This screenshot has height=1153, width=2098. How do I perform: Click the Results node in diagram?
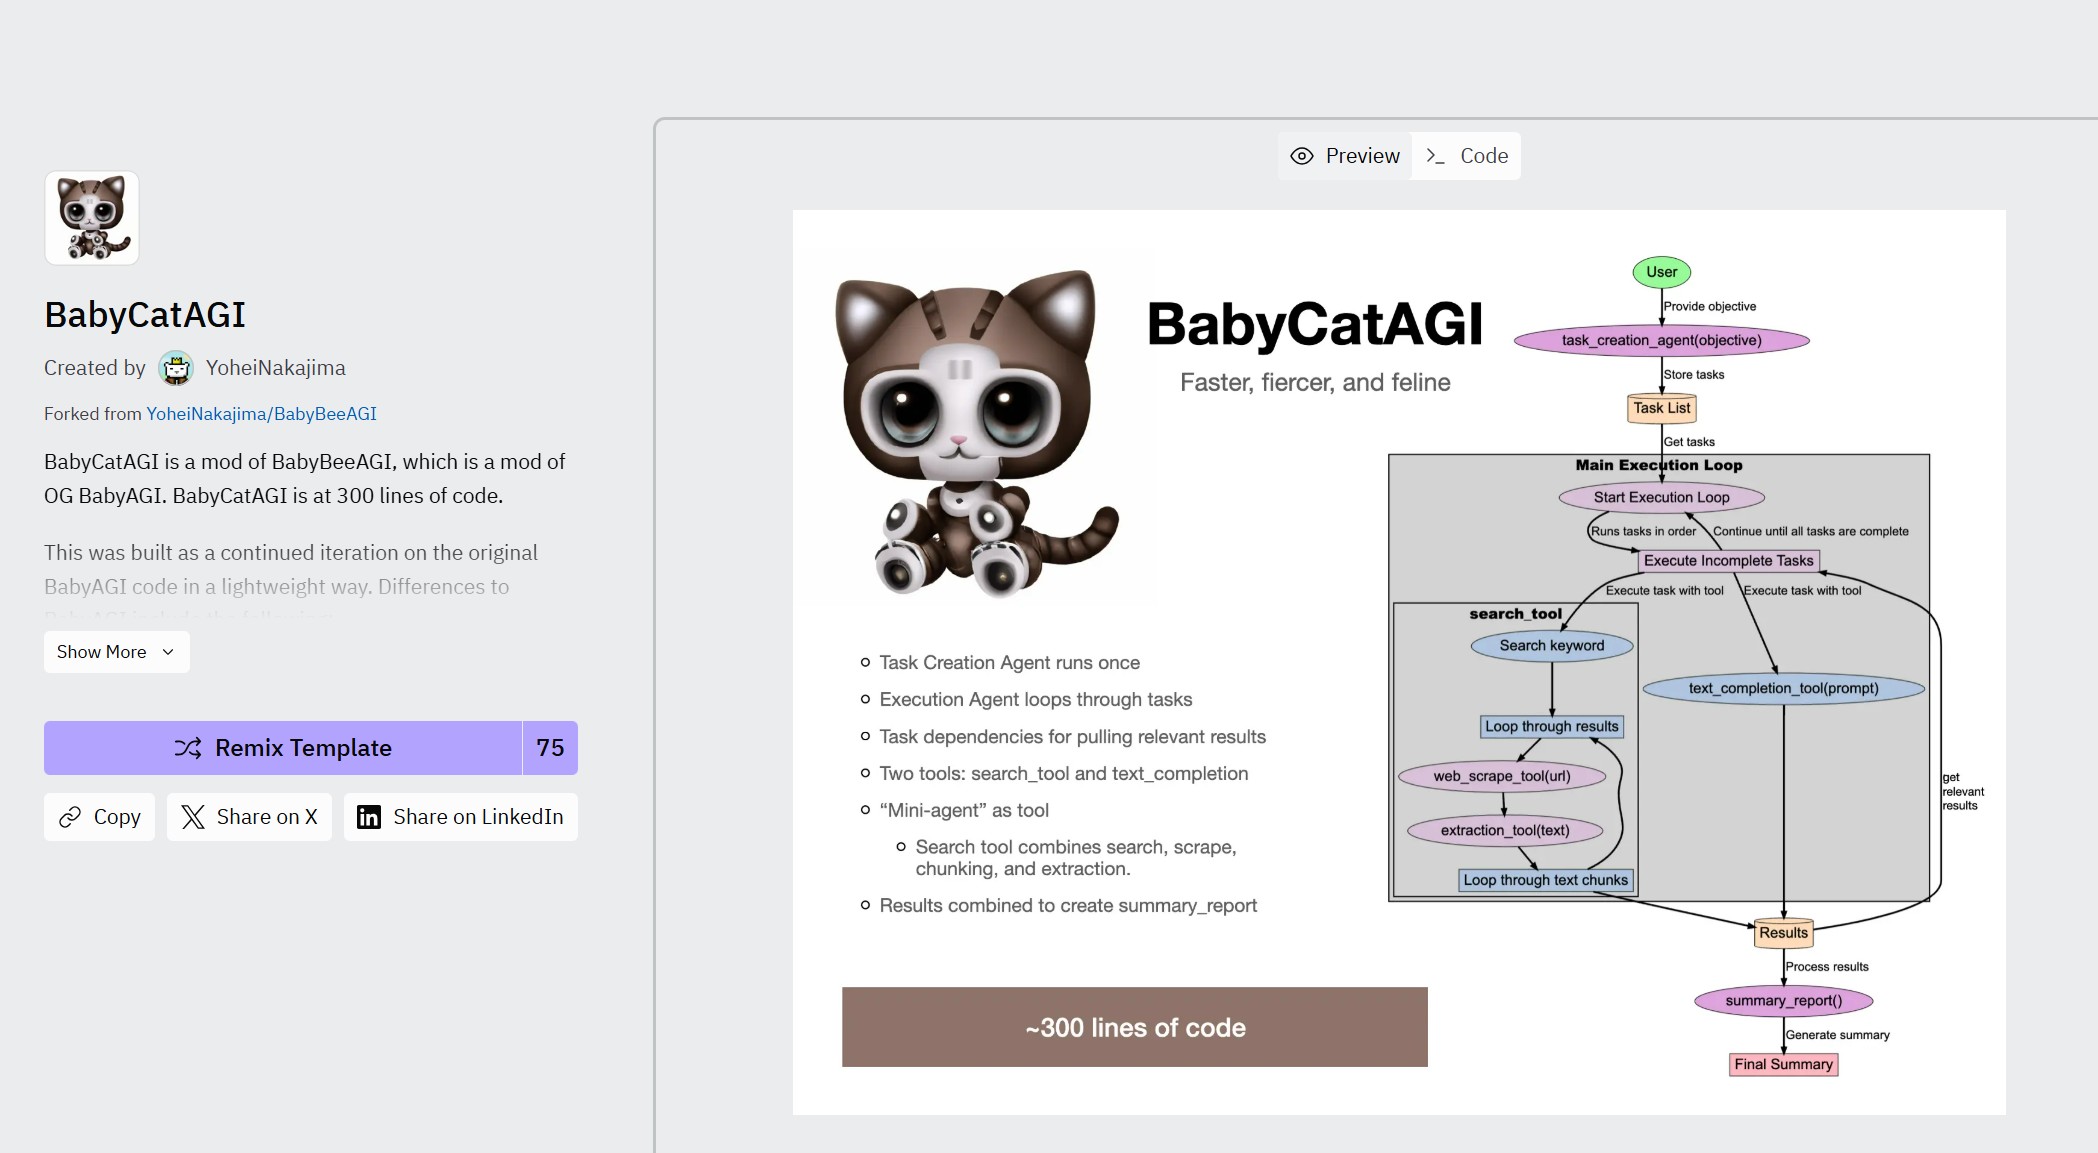1784,933
